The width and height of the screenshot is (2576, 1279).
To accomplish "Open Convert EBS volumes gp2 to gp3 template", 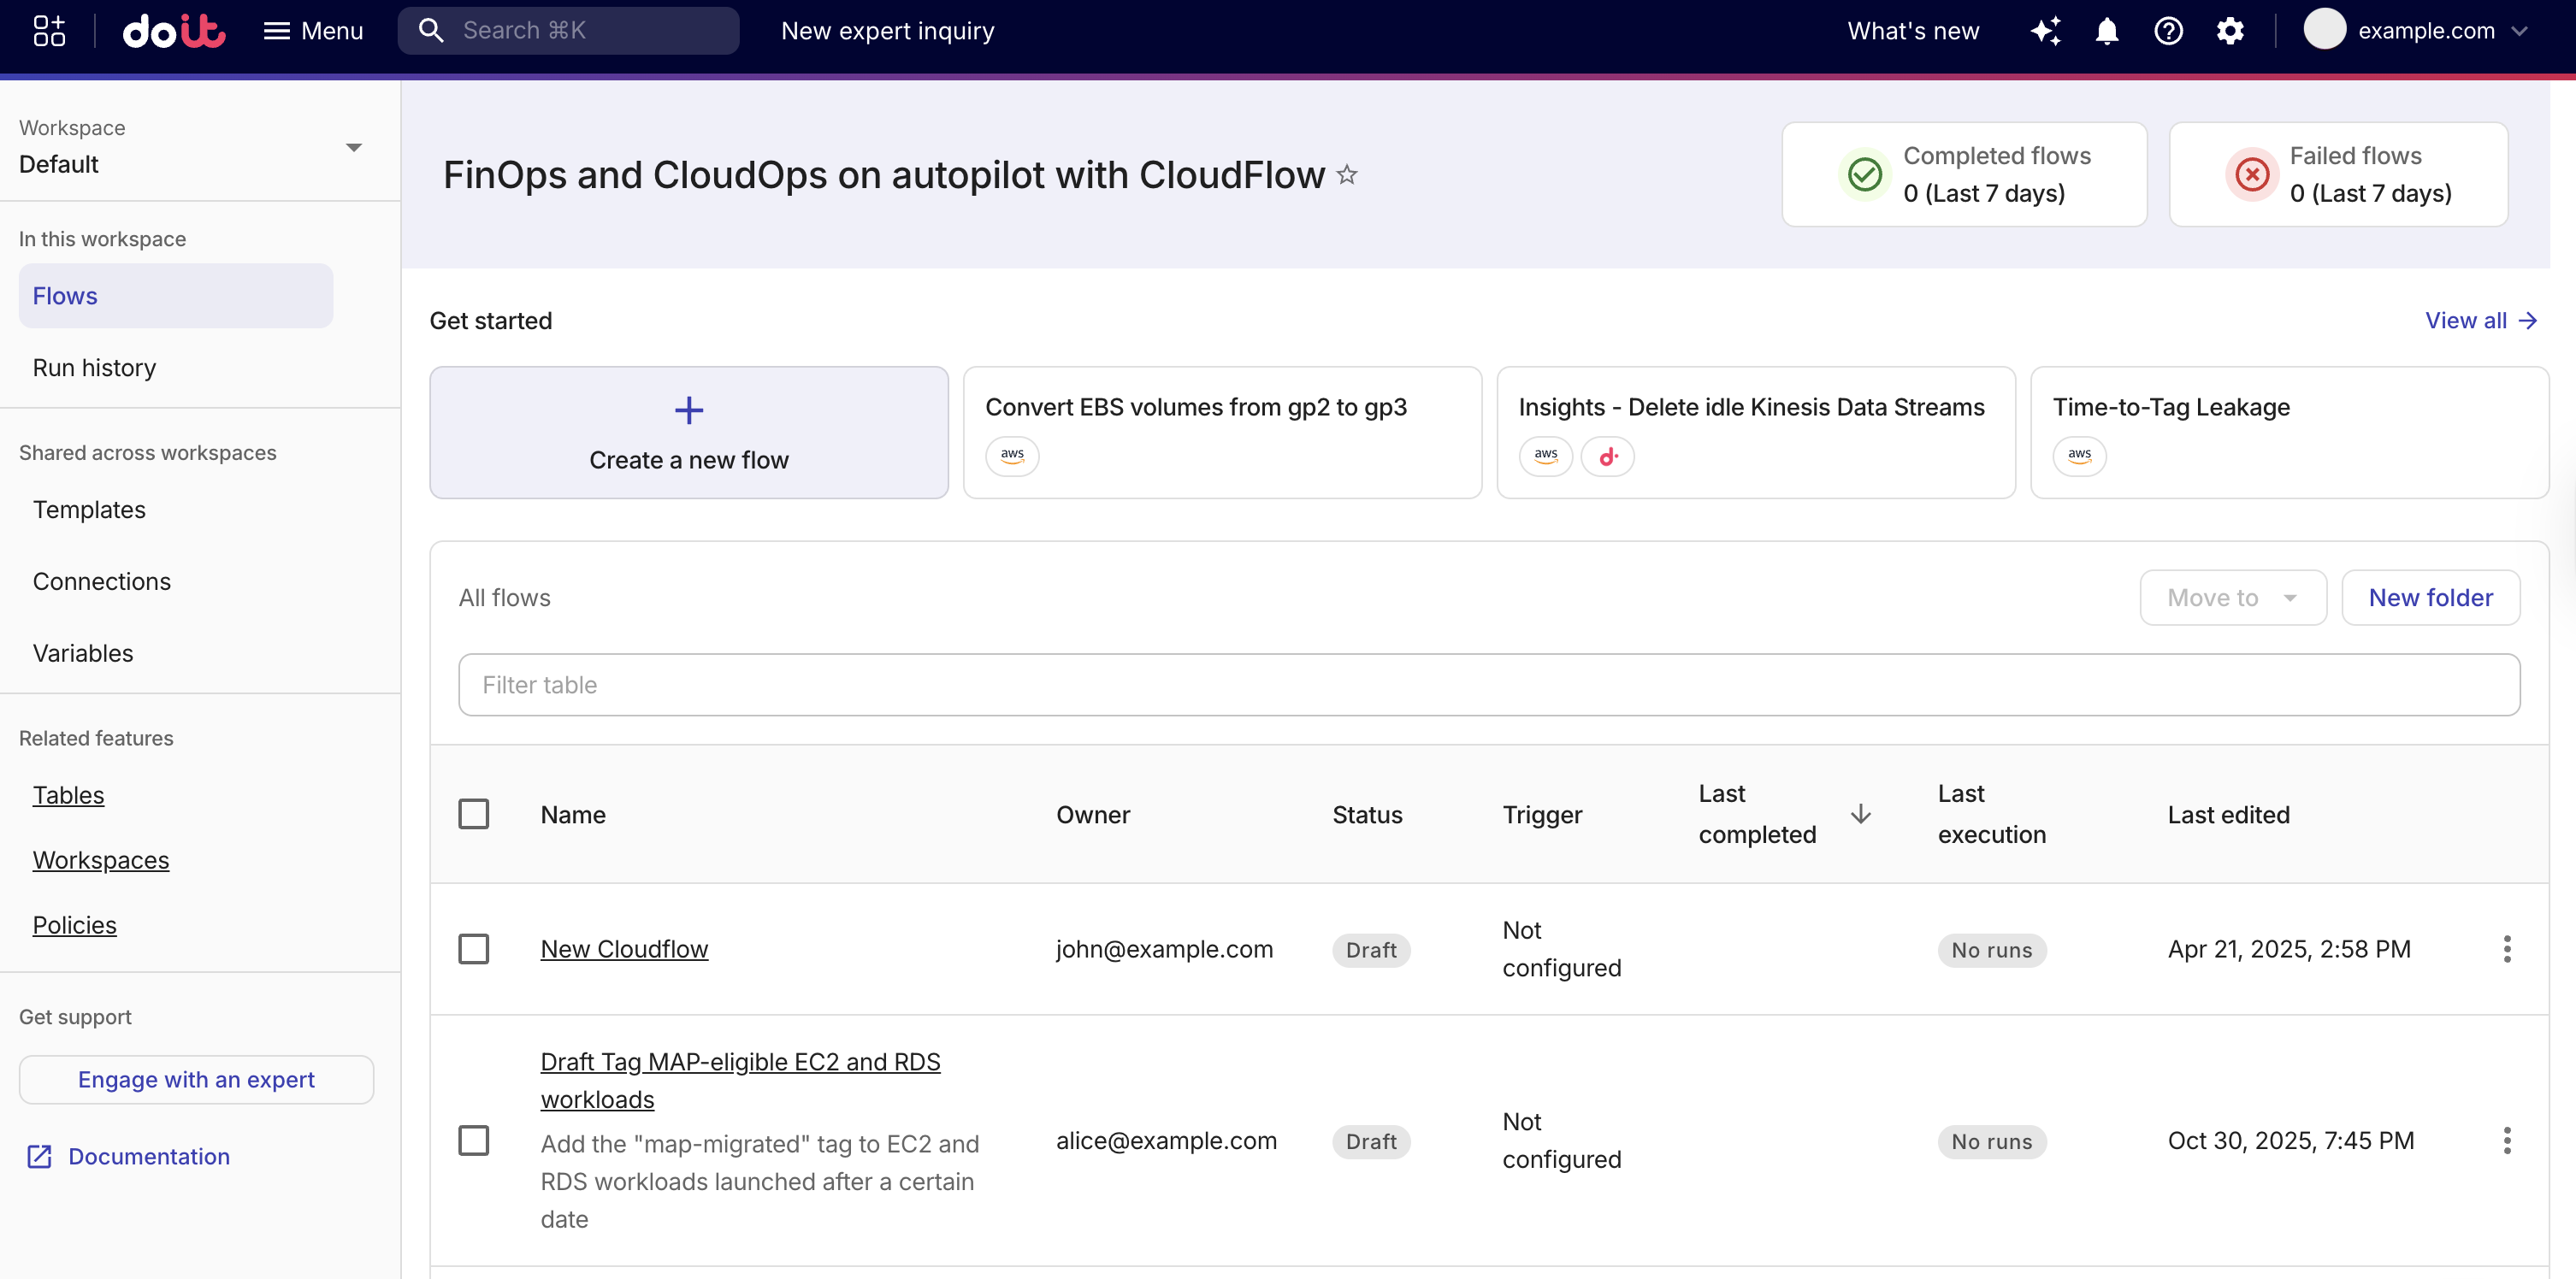I will [x=1222, y=433].
